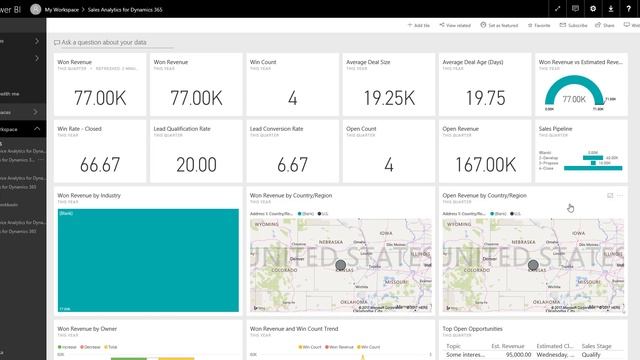Click the teal (Blank) legend dot on Won Revenue by Country/Region
This screenshot has width=640, height=360.
pyautogui.click(x=300, y=214)
